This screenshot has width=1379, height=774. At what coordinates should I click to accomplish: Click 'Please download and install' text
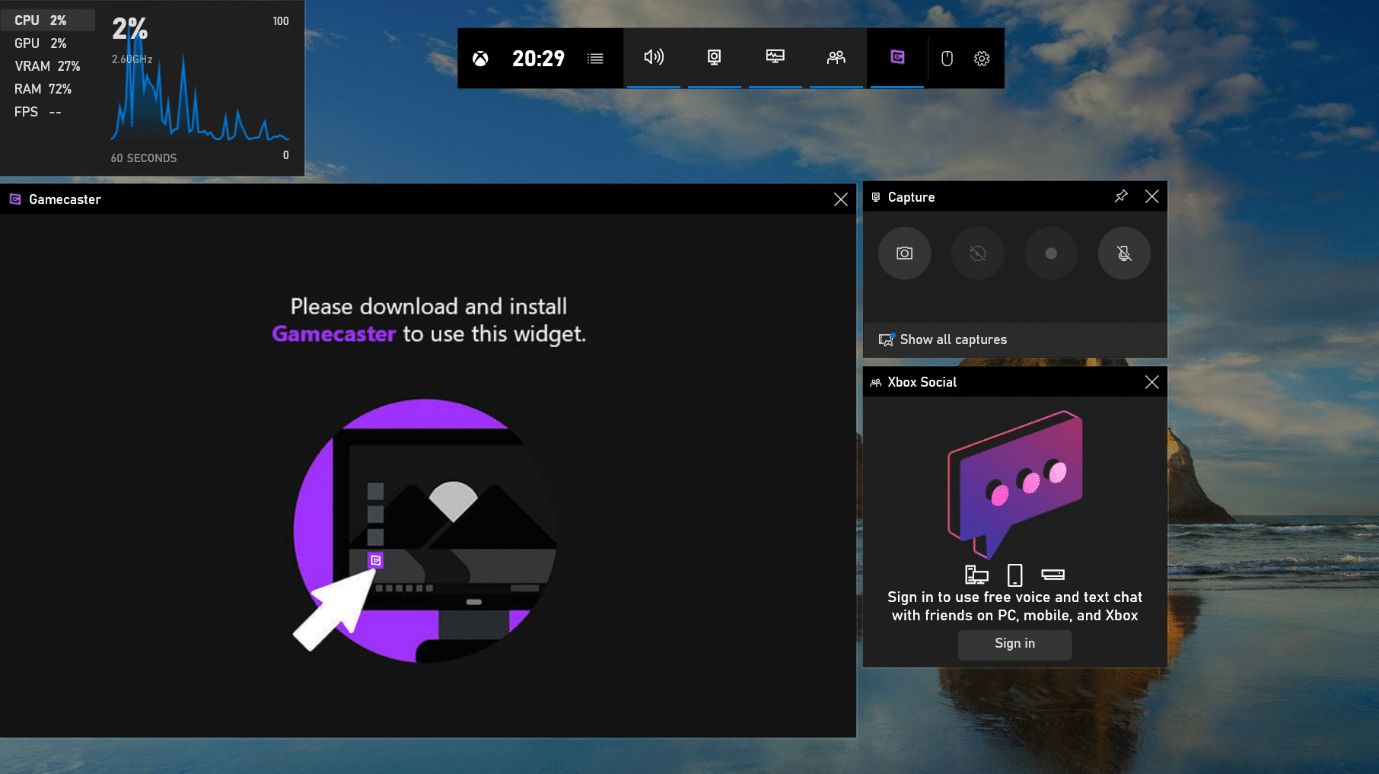429,306
